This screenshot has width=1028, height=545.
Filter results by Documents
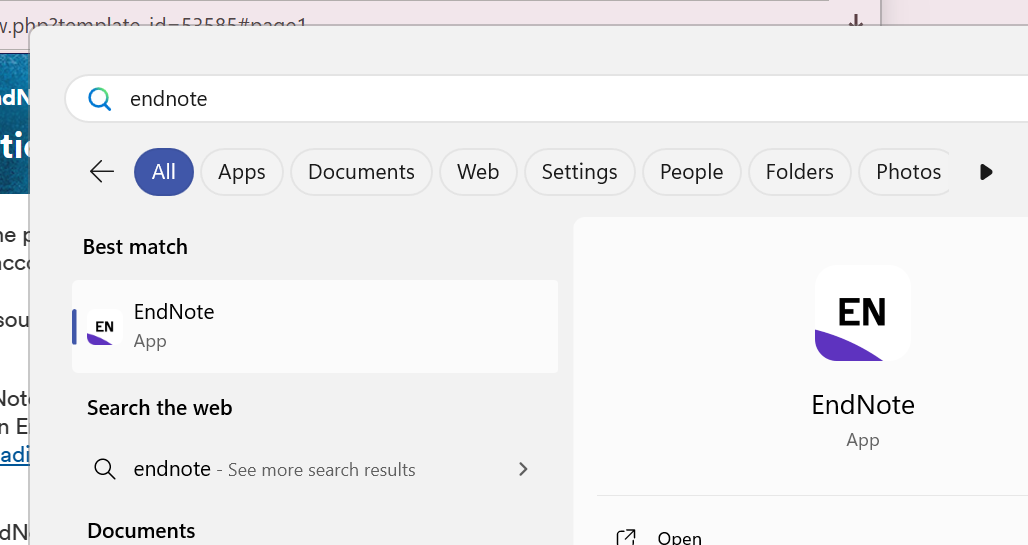tap(361, 172)
